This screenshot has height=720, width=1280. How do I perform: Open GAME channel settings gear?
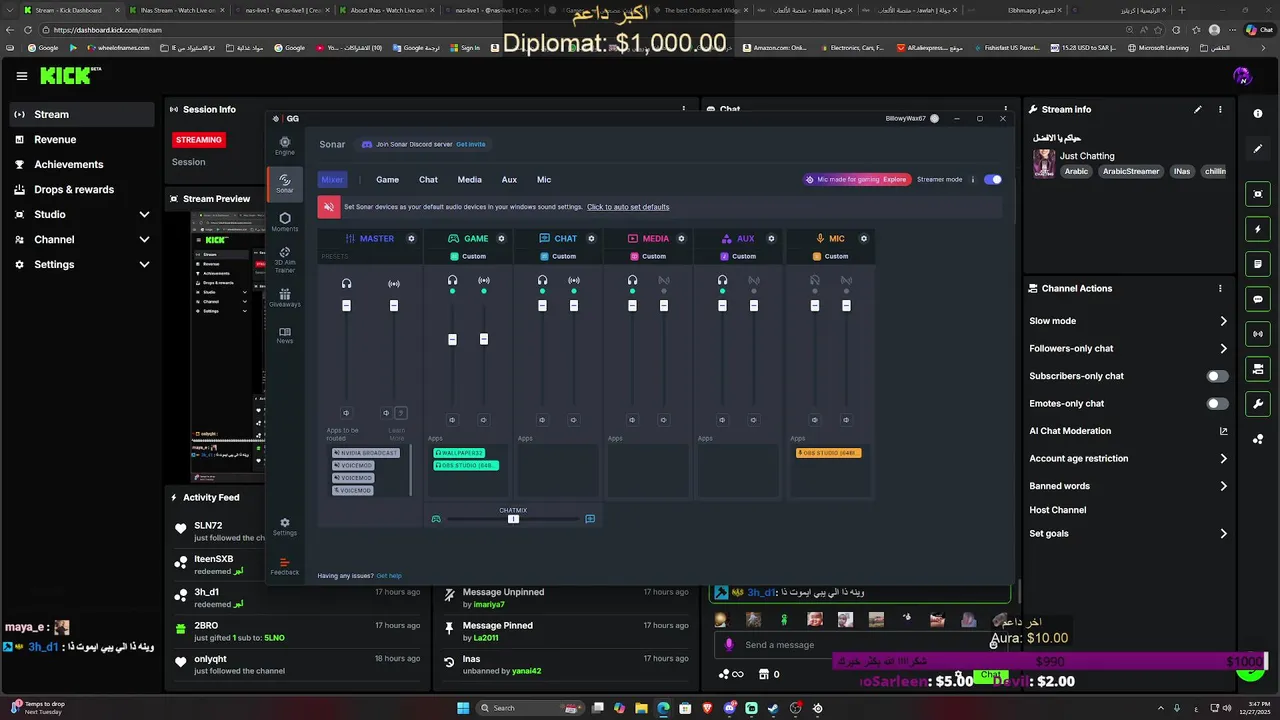tap(501, 239)
